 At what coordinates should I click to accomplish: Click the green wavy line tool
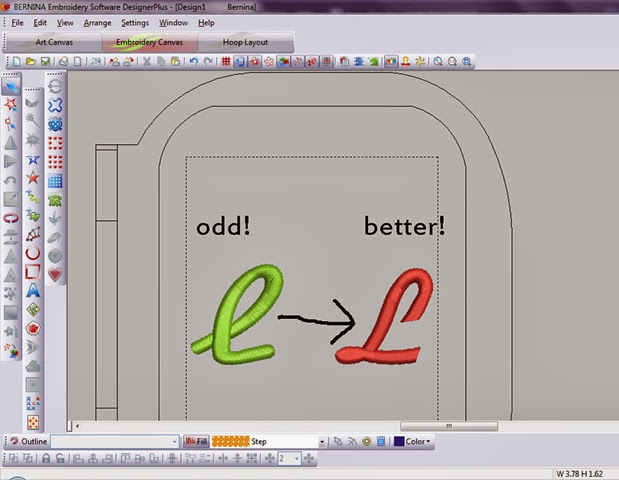click(x=33, y=197)
